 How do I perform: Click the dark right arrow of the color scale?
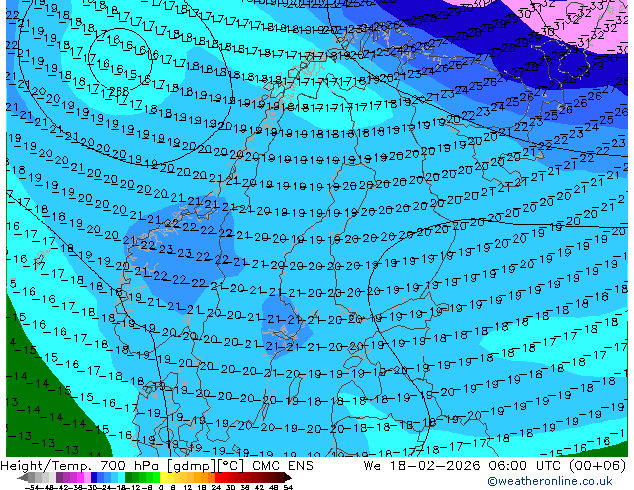(x=288, y=477)
